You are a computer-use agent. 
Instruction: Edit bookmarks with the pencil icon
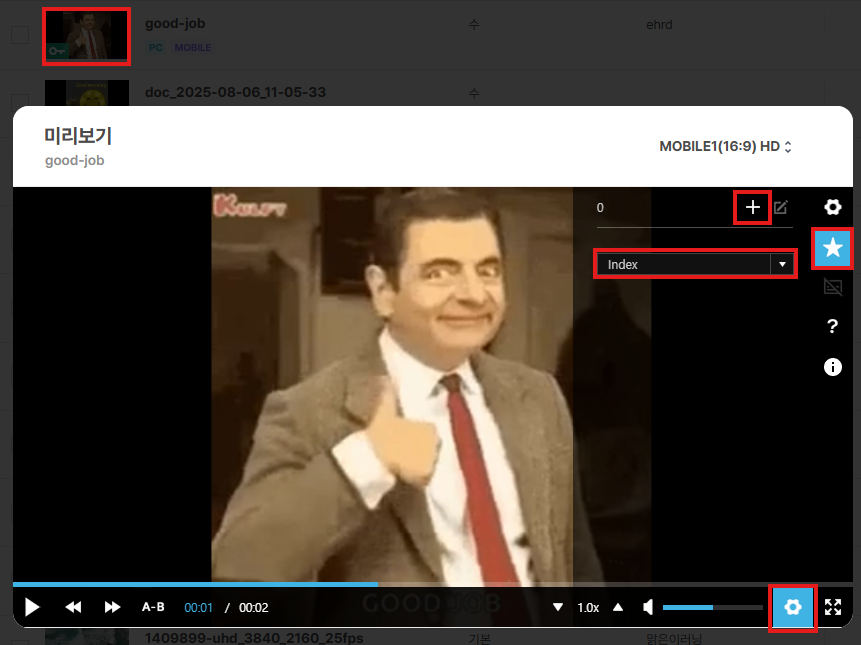(781, 207)
